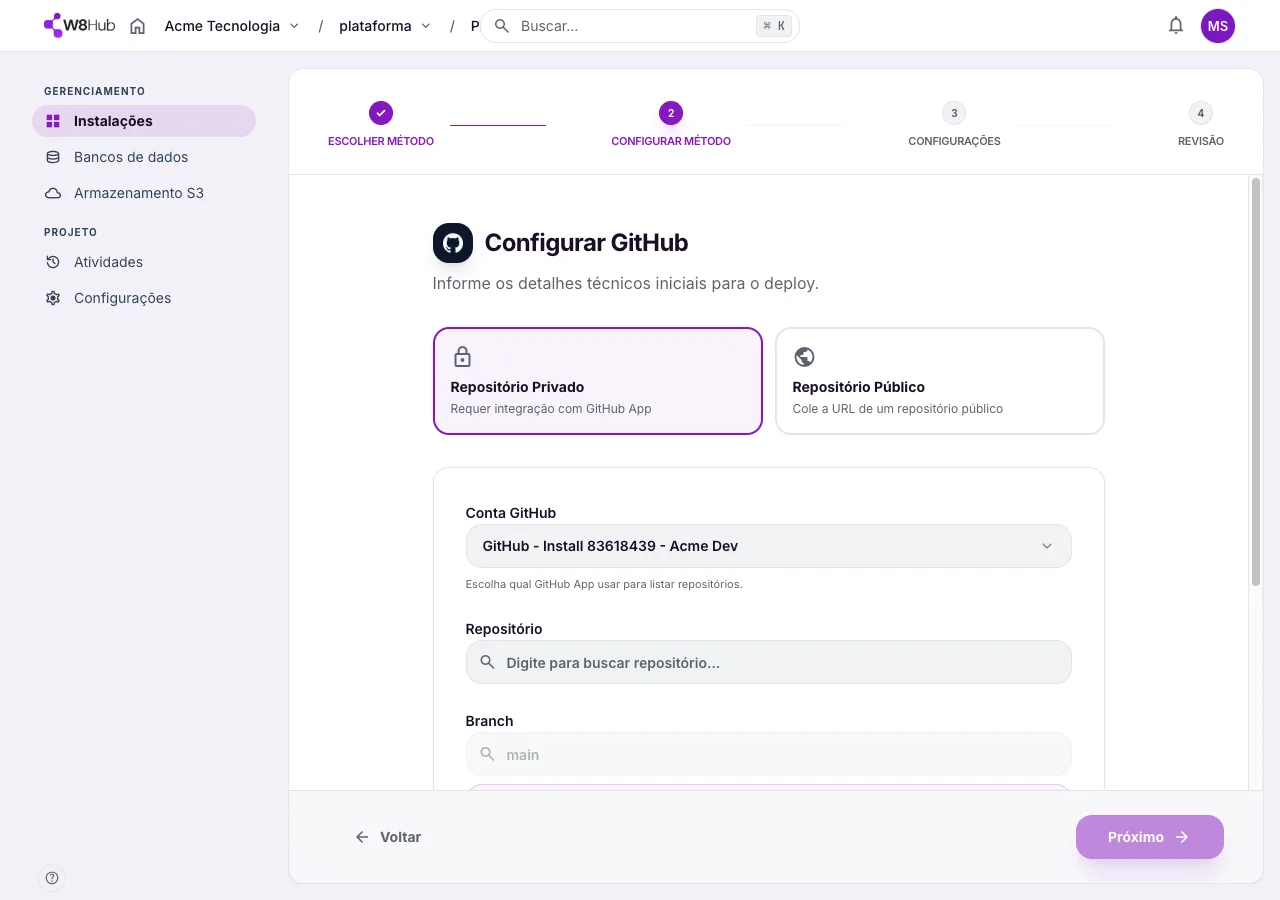This screenshot has width=1280, height=900.
Task: Open Bancos de dados in sidebar
Action: 144,157
